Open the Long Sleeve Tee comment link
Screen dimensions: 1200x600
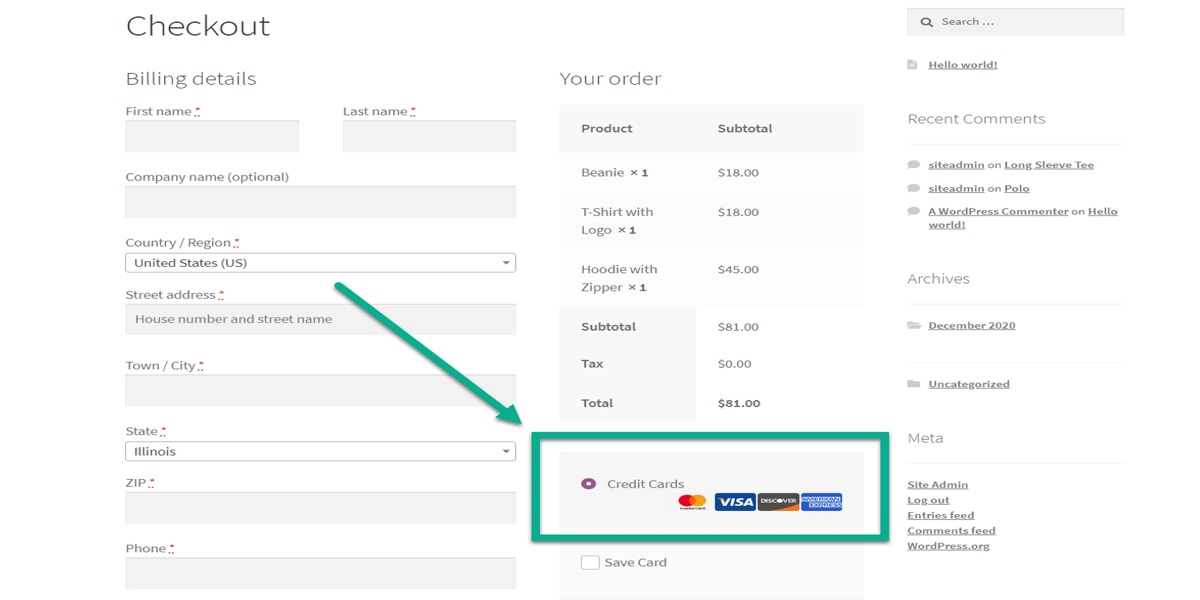(x=1048, y=165)
